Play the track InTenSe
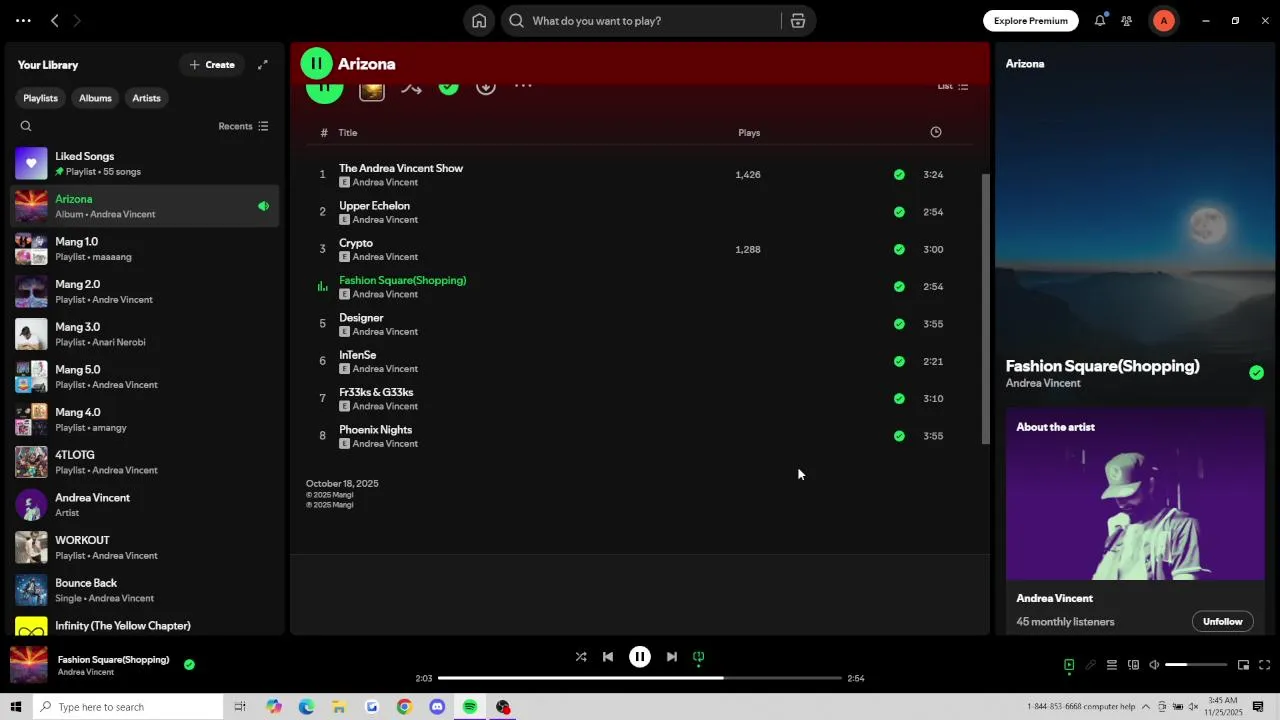1280x720 pixels. (640, 361)
